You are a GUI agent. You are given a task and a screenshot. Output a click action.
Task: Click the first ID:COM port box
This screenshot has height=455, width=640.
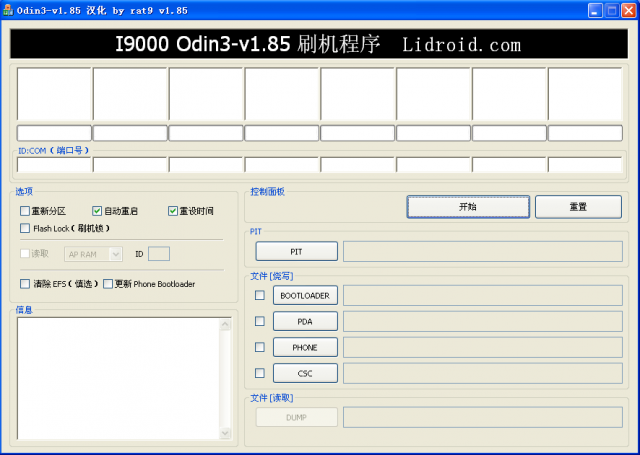[54, 165]
